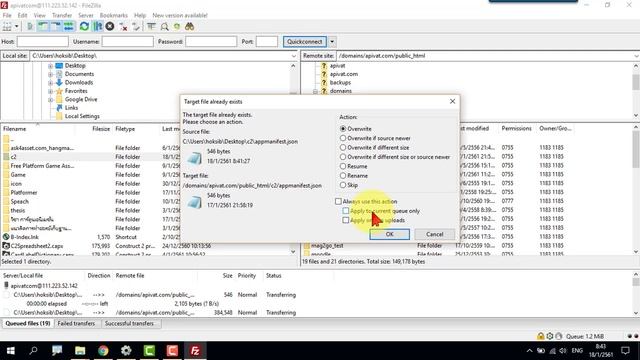The height and width of the screenshot is (360, 640).
Task: Switch to the Successful transfers tab
Action: [129, 323]
